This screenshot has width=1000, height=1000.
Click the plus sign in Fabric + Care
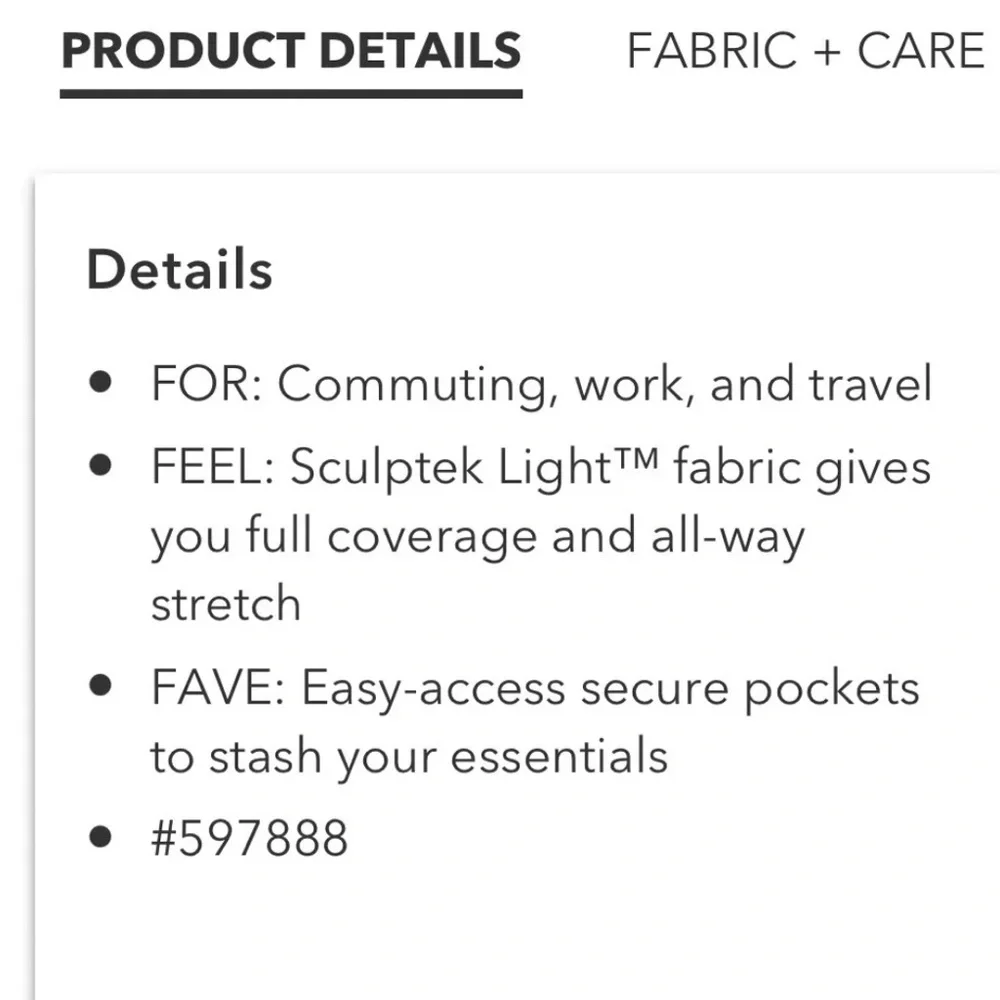827,52
